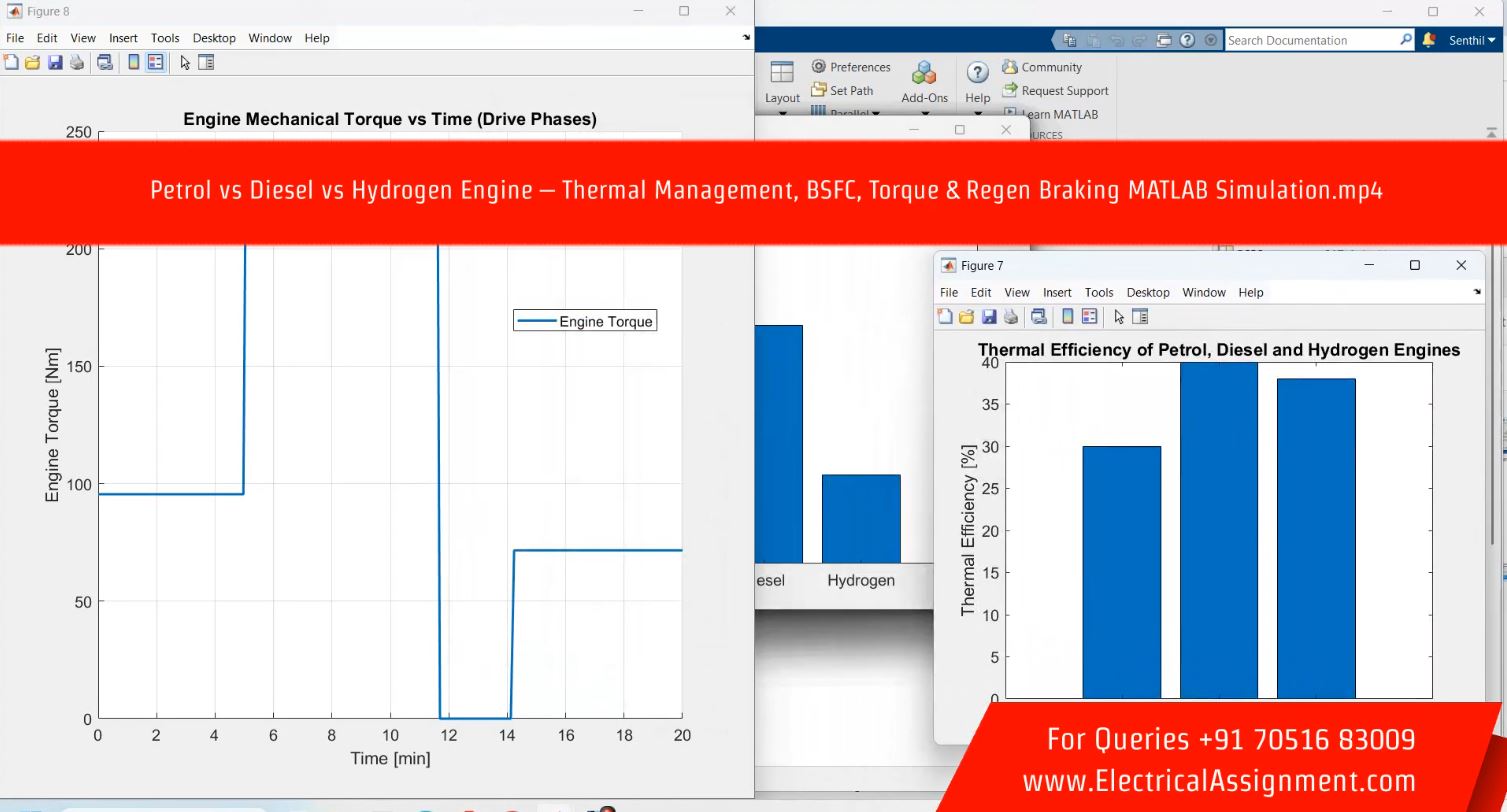This screenshot has height=812, width=1507.
Task: Open Community link in MATLAB toolstrip
Action: point(1042,67)
